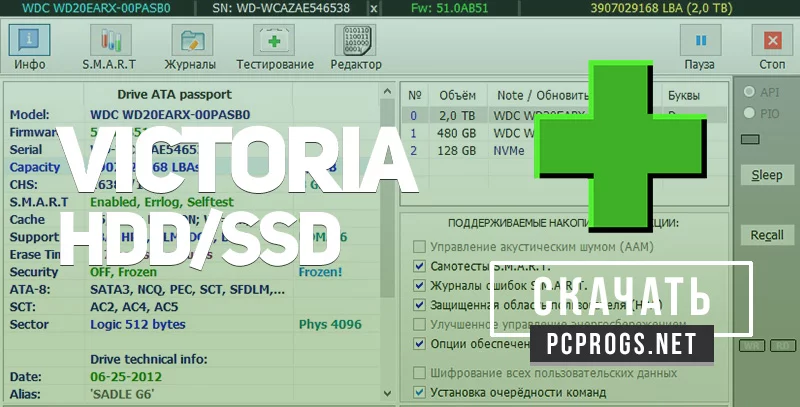Toggle Установка очерёдности команд checkbox
The width and height of the screenshot is (800, 407).
pos(419,393)
